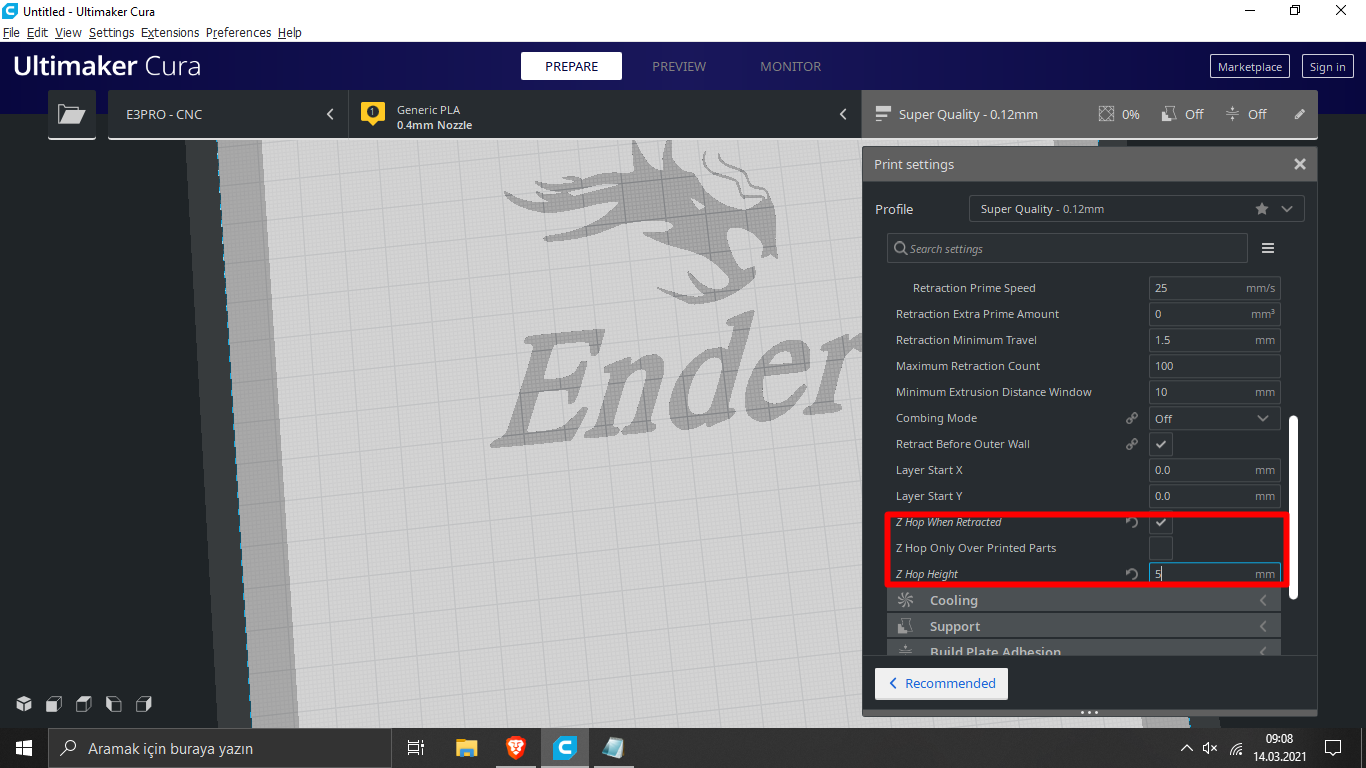Open the file folder icon

72,114
